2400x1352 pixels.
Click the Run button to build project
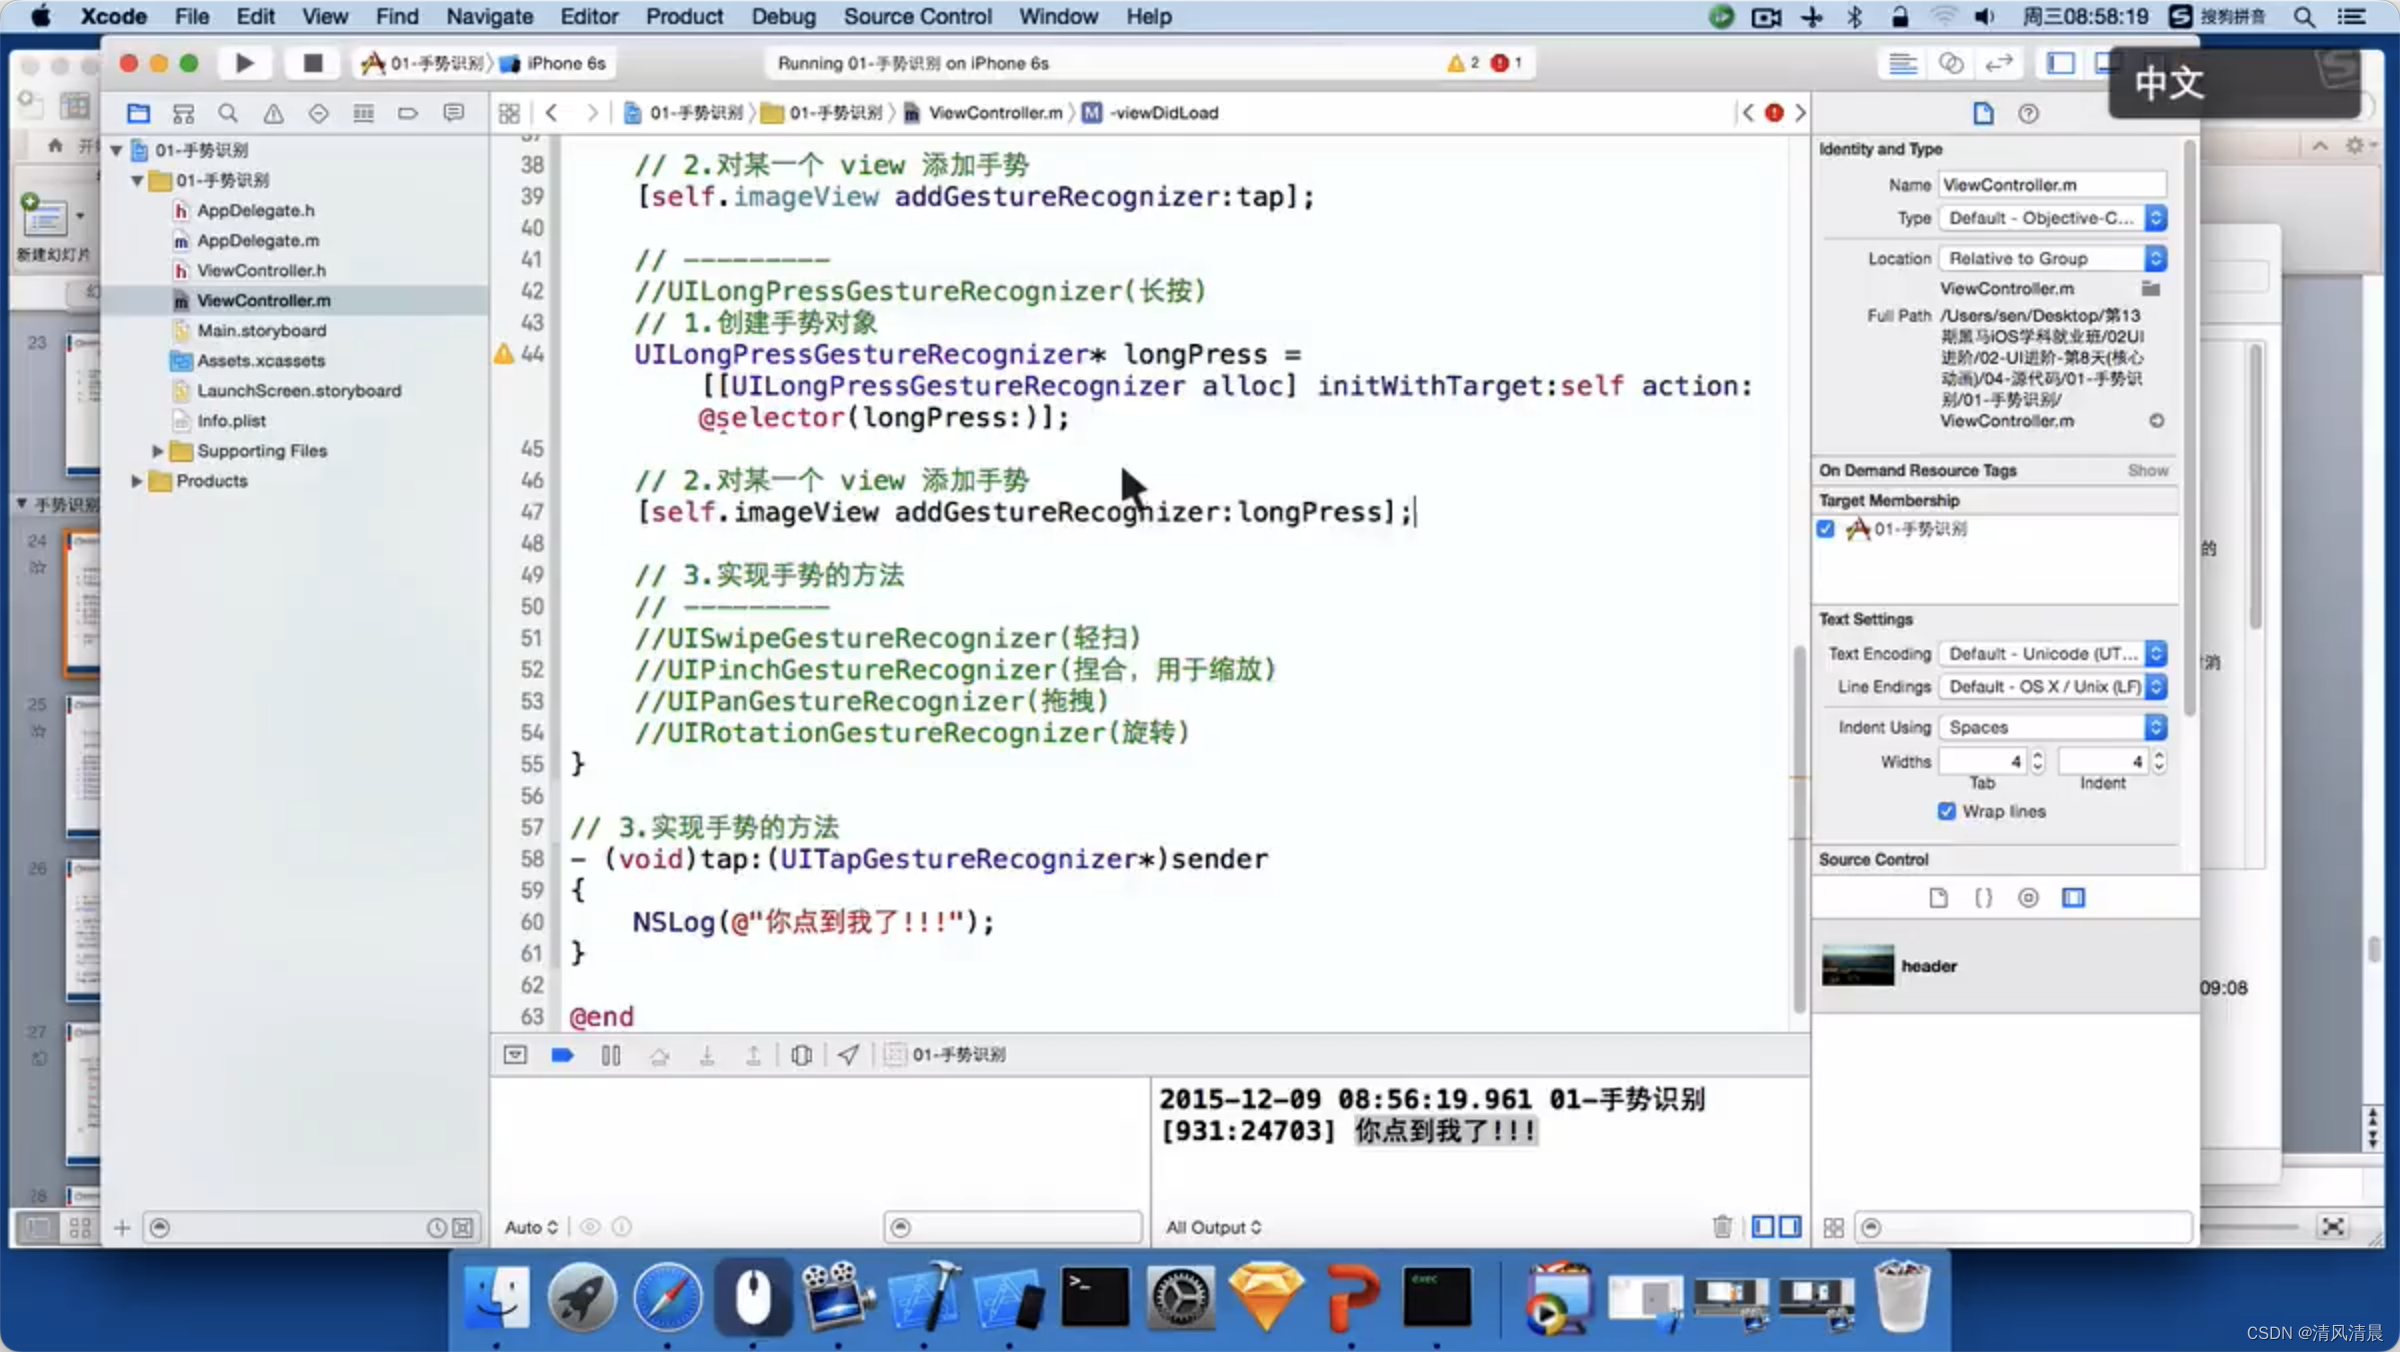coord(242,63)
